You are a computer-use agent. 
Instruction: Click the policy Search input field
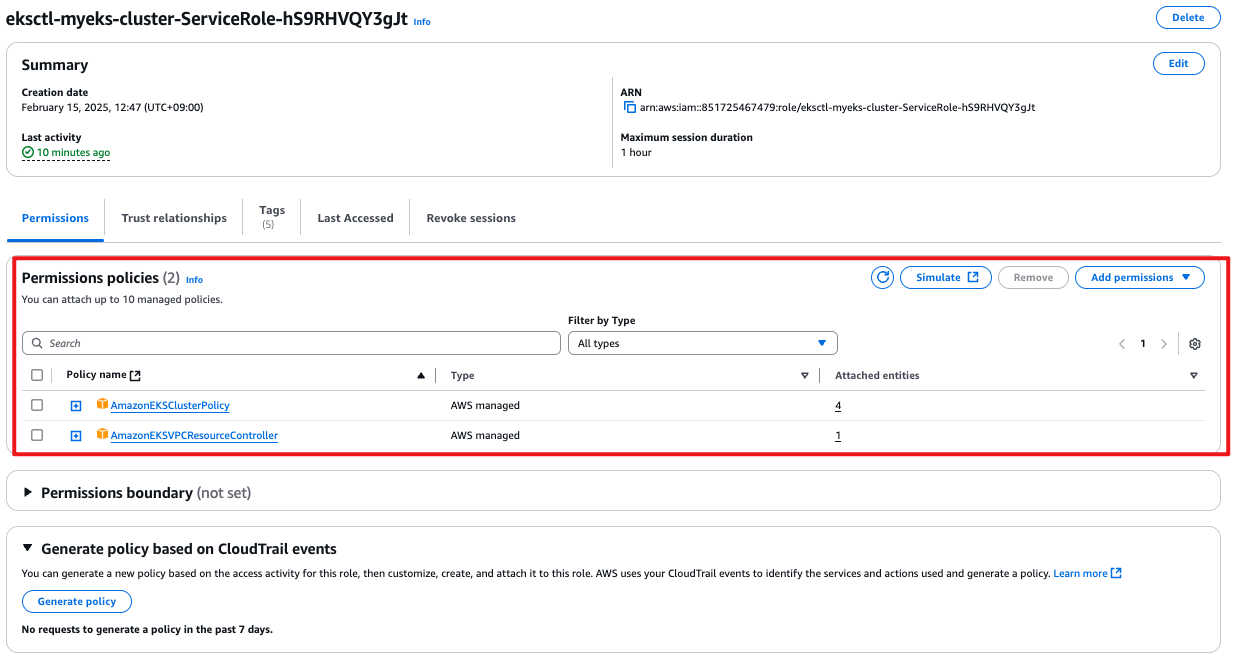click(x=291, y=343)
